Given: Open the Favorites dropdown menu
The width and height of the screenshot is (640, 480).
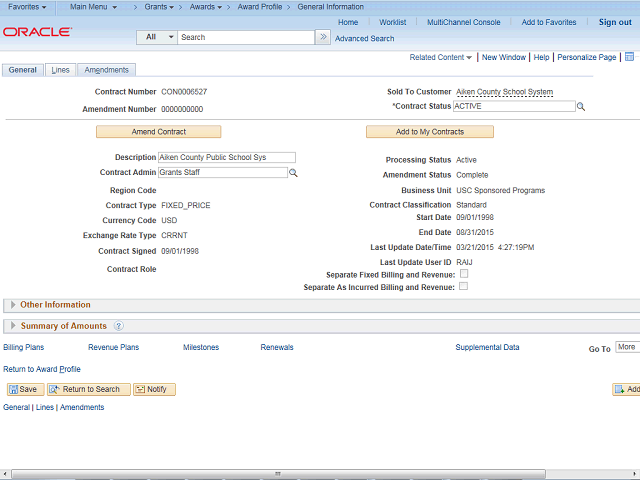Looking at the screenshot, I should pos(27,7).
